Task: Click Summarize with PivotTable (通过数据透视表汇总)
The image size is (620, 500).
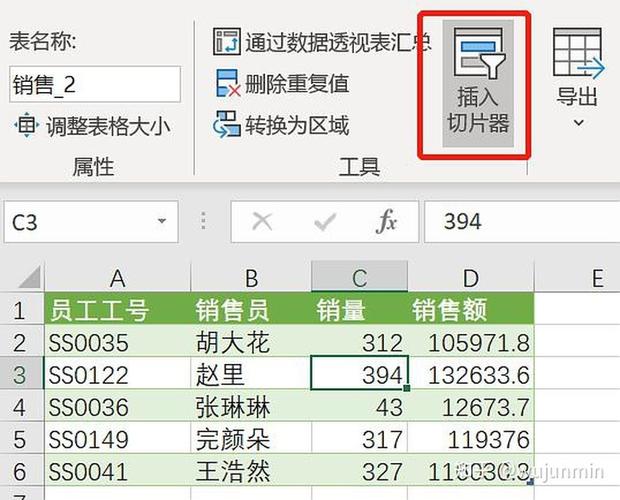Action: 322,42
